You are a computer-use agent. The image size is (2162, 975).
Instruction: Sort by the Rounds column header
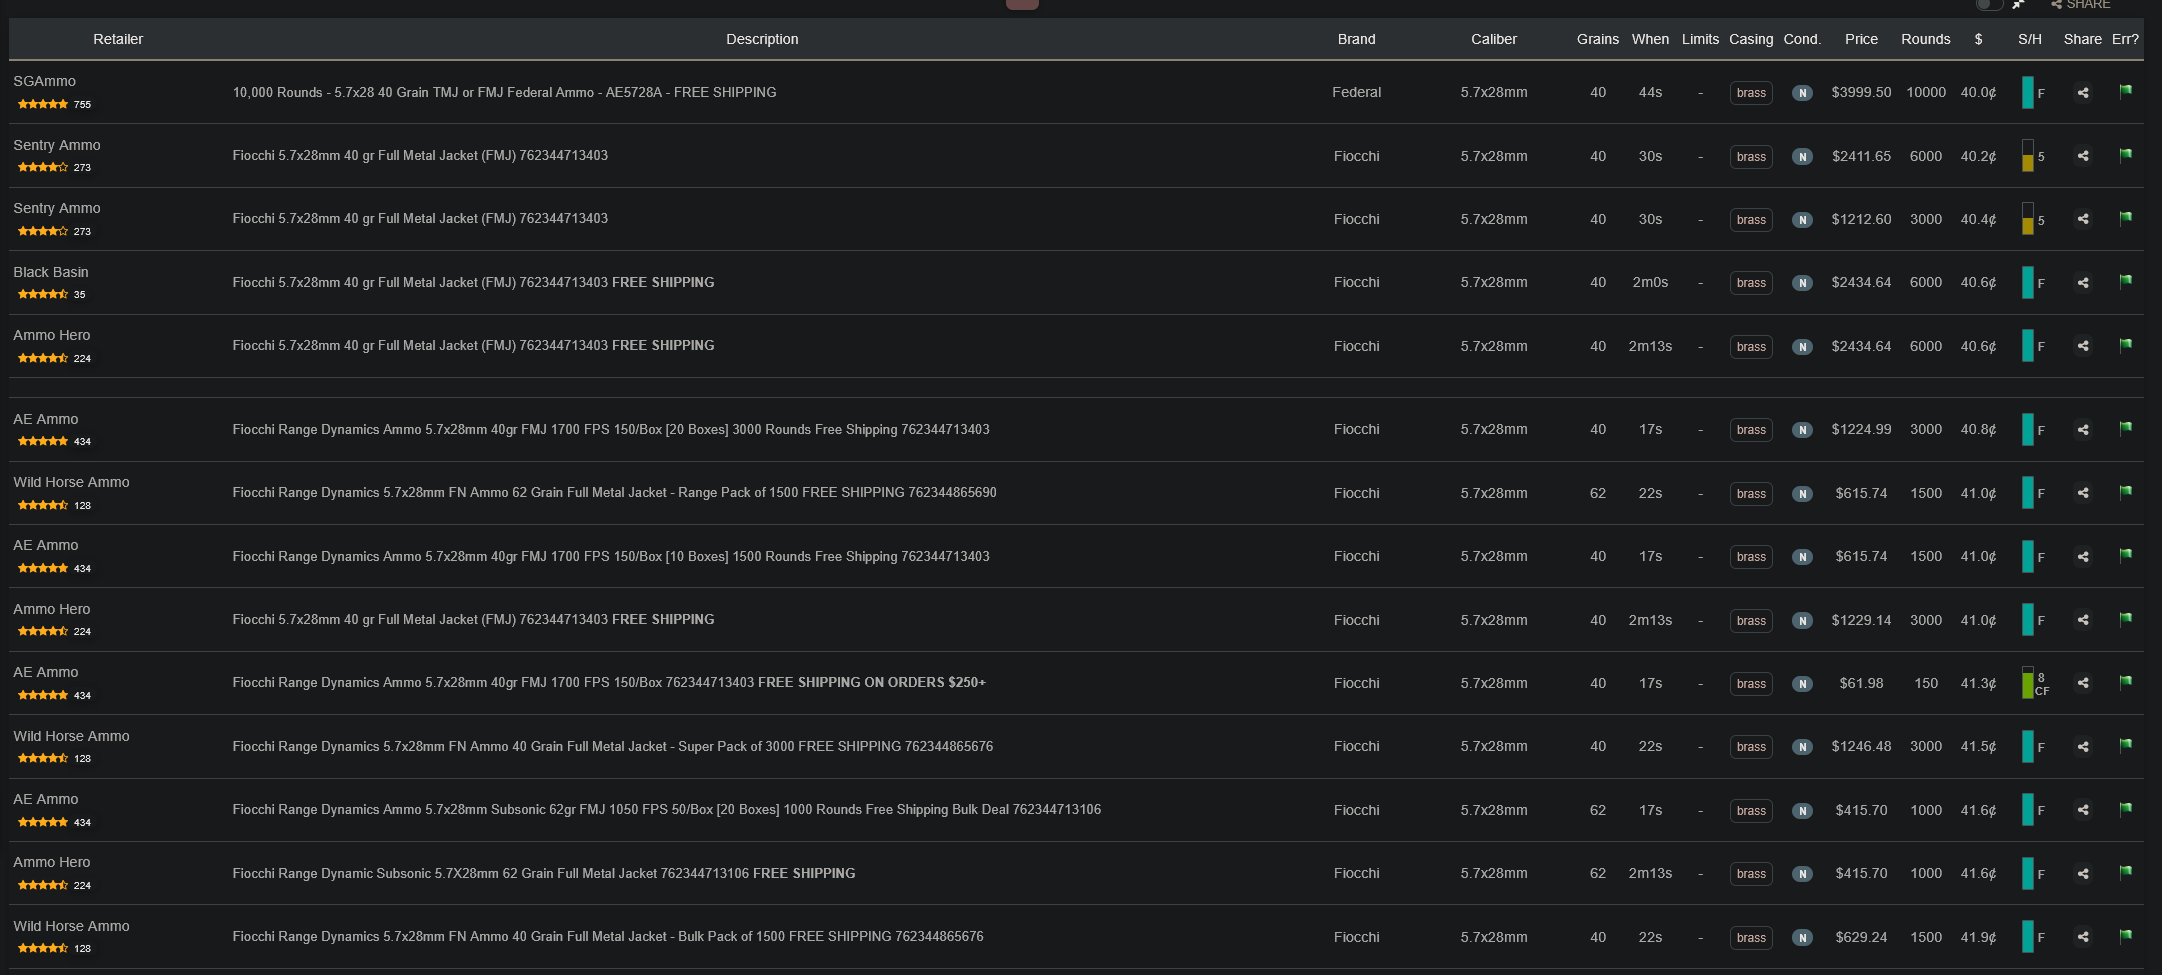pyautogui.click(x=1926, y=39)
